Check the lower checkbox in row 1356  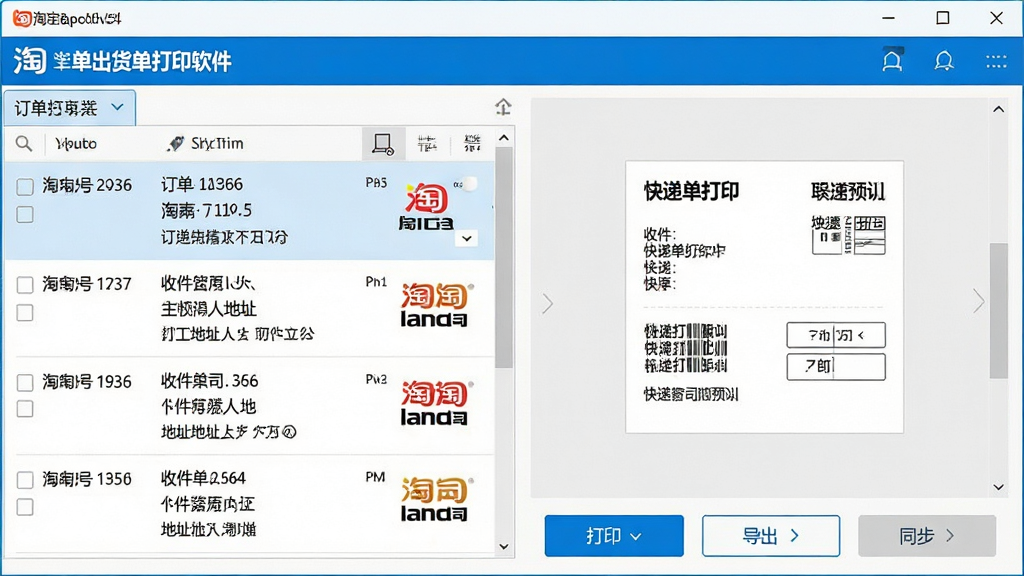click(x=25, y=507)
